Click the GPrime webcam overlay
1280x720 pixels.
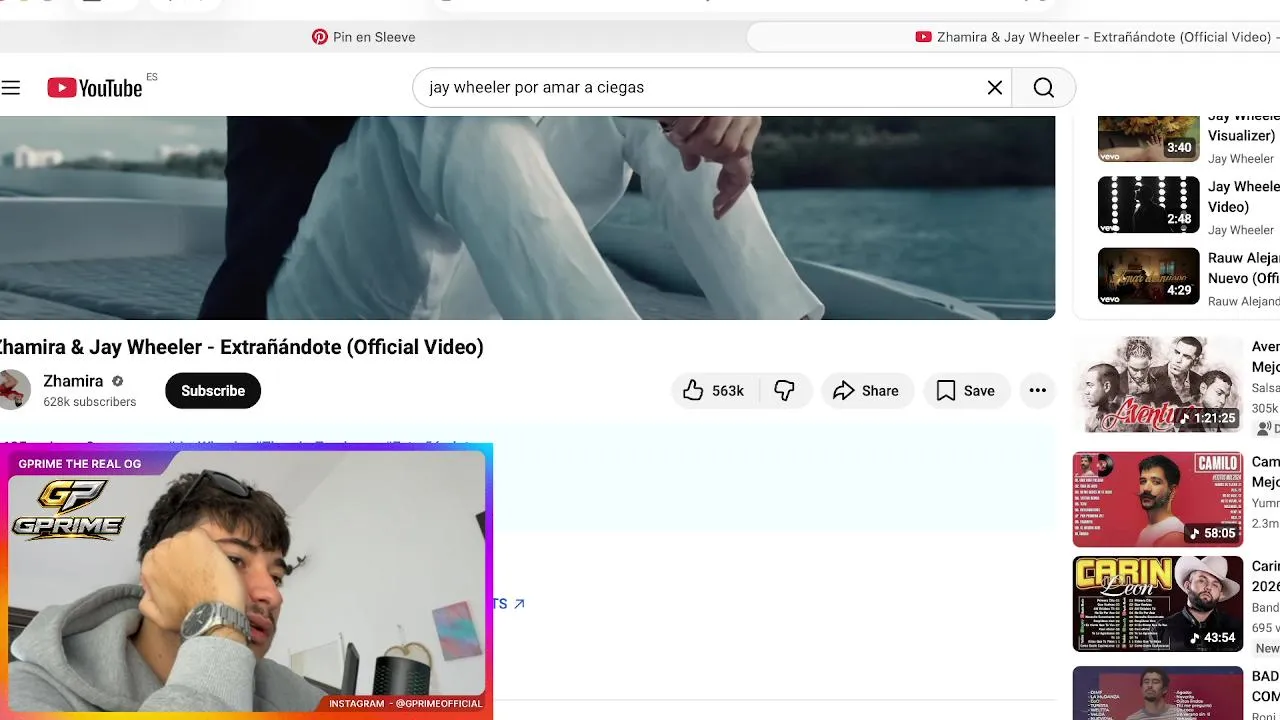[246, 581]
